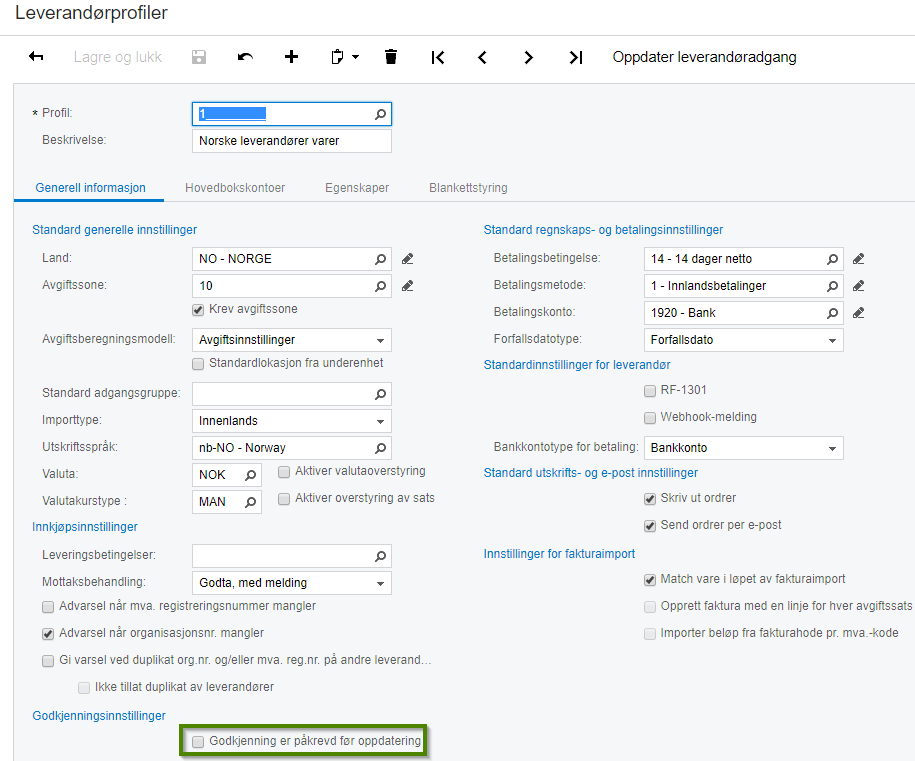
Task: Click the back arrow toolbar icon
Action: click(36, 57)
